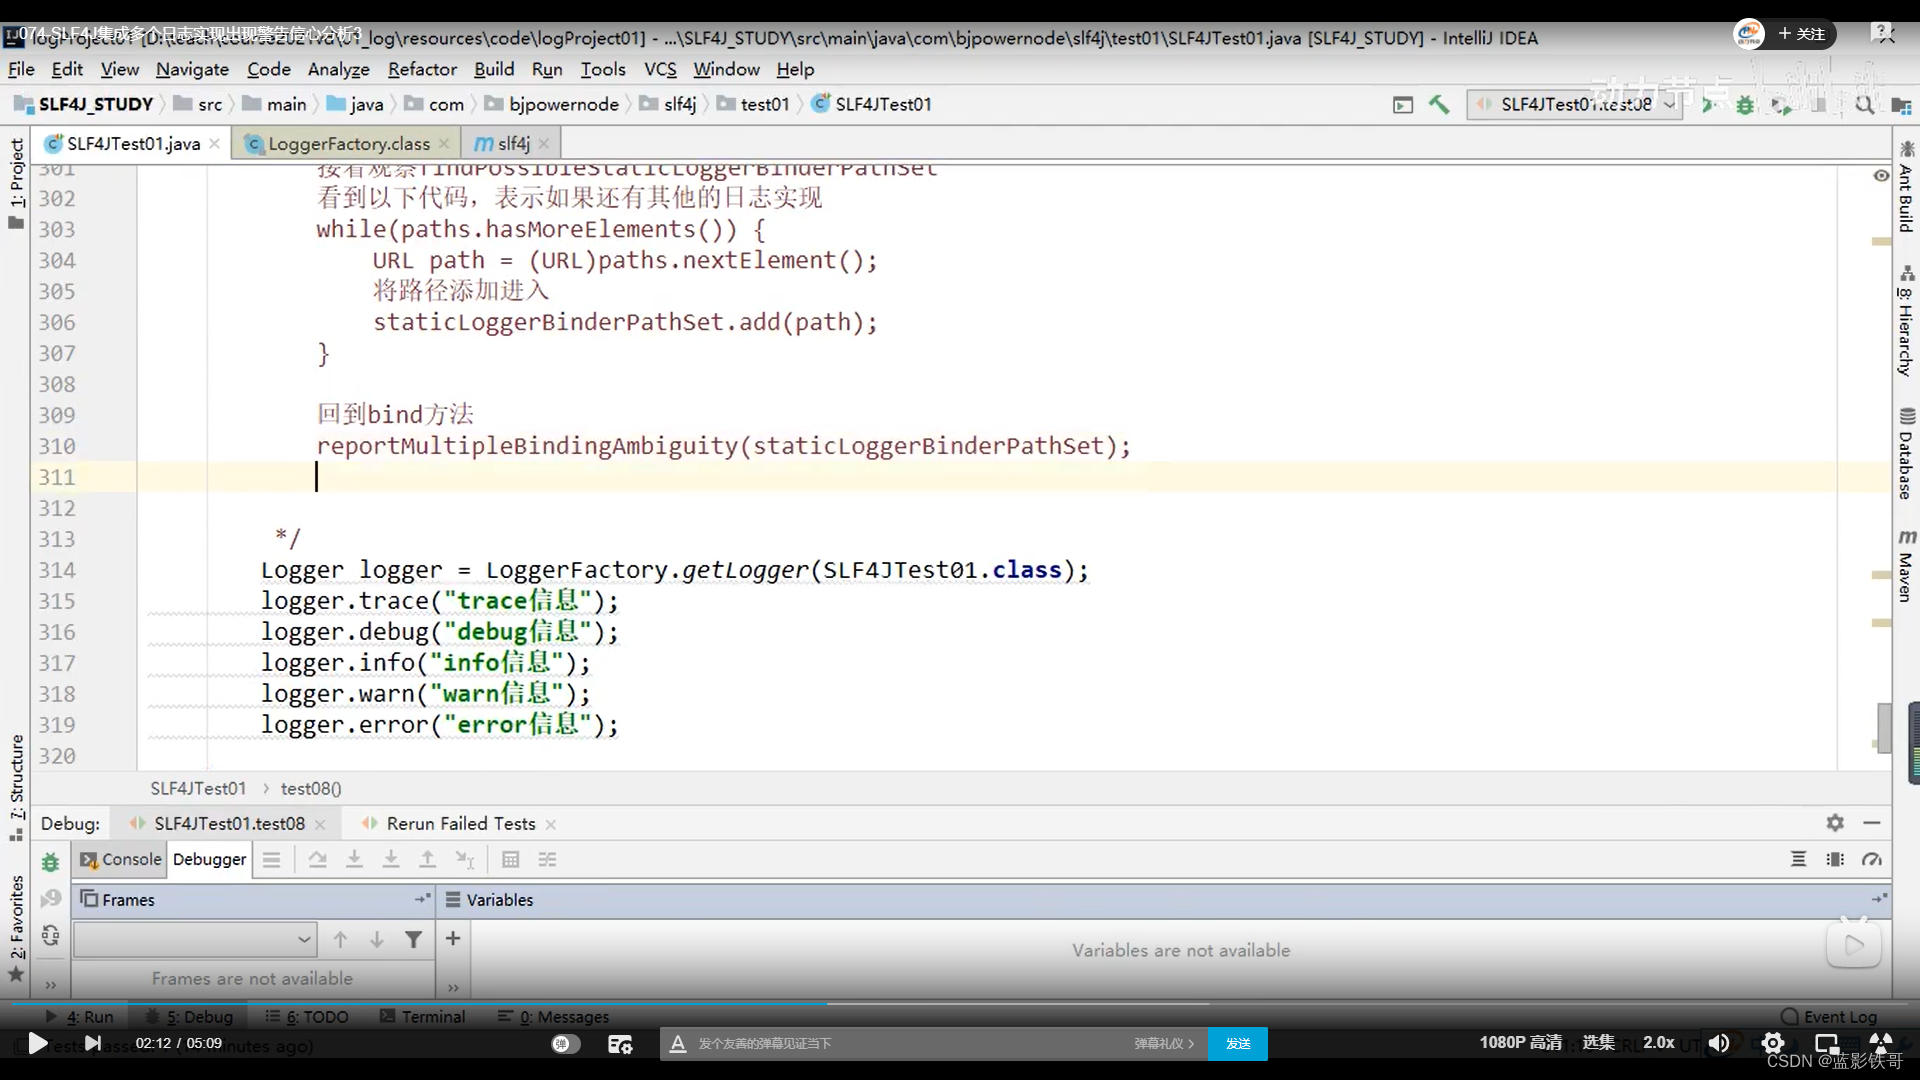Click the next frame down arrow
The height and width of the screenshot is (1080, 1920).
tap(377, 939)
